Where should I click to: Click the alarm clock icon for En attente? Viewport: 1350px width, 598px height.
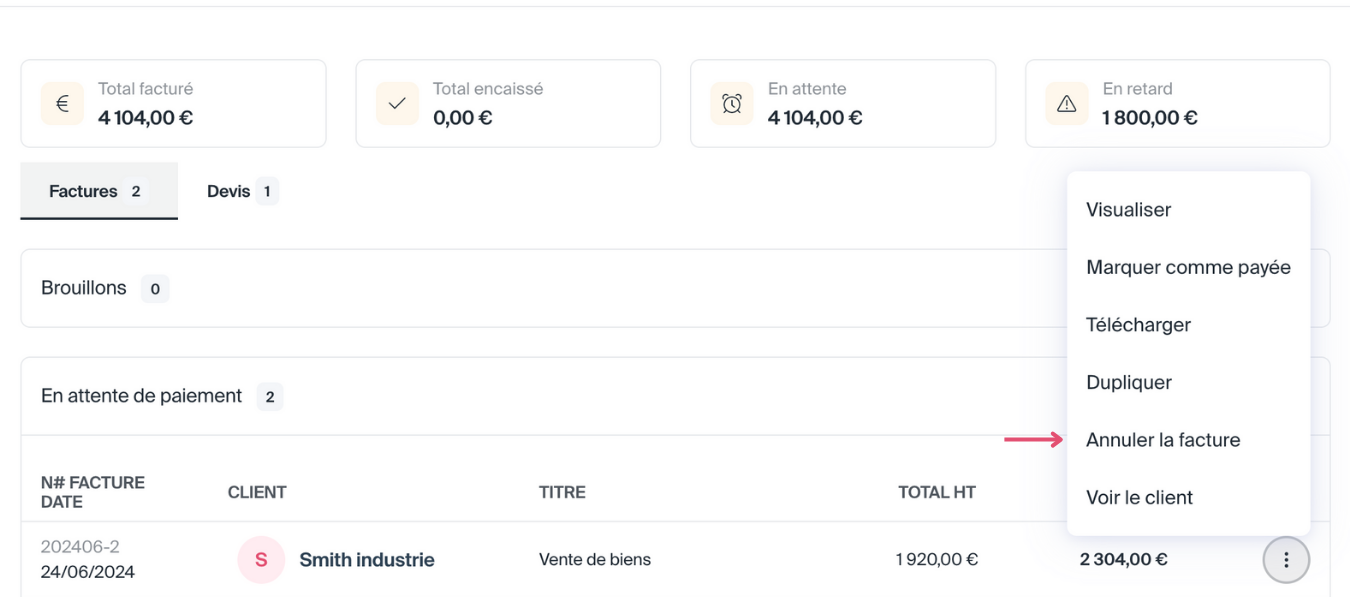click(x=732, y=104)
